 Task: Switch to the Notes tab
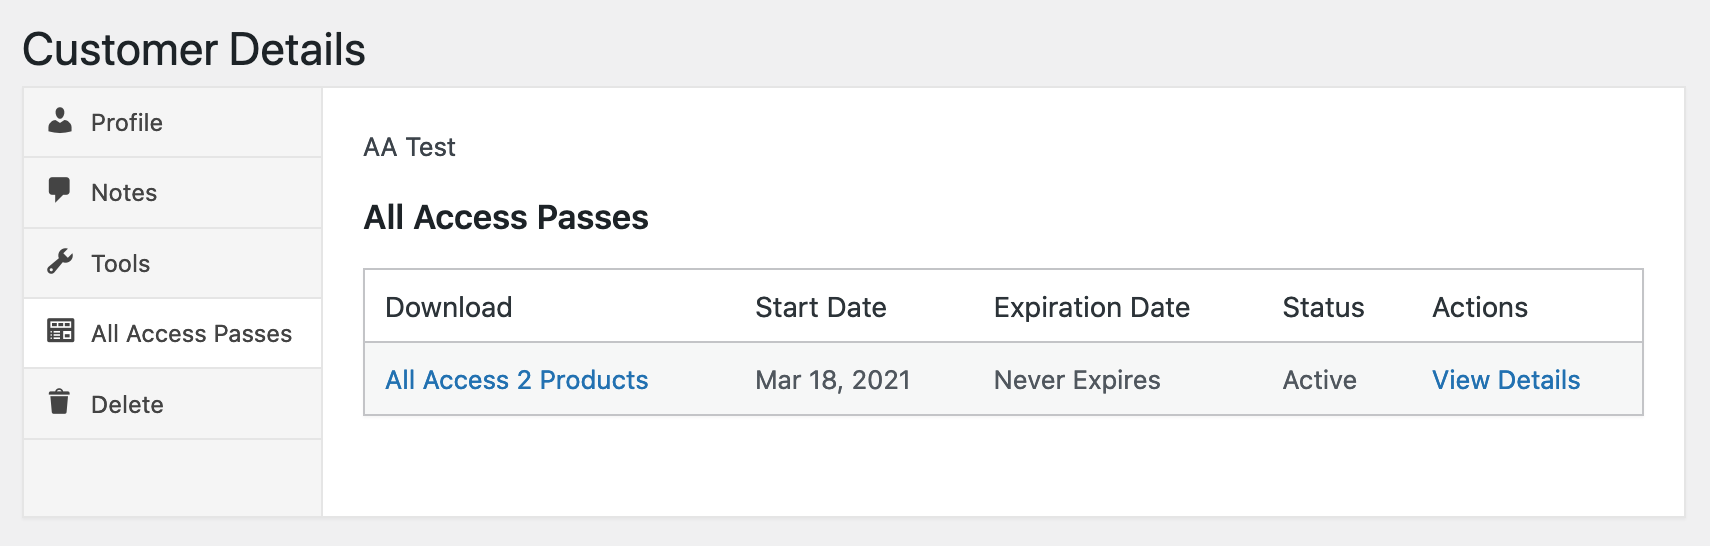(124, 193)
